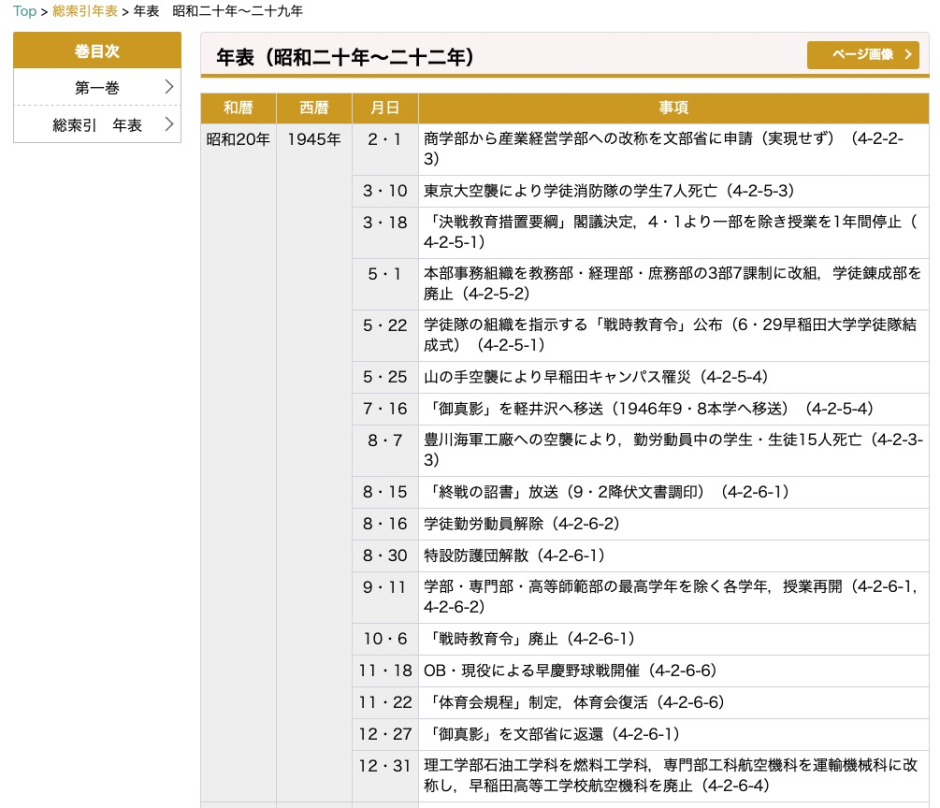Click the OB・現役による早慶野球戦開催 entry
This screenshot has width=940, height=808.
[674, 671]
